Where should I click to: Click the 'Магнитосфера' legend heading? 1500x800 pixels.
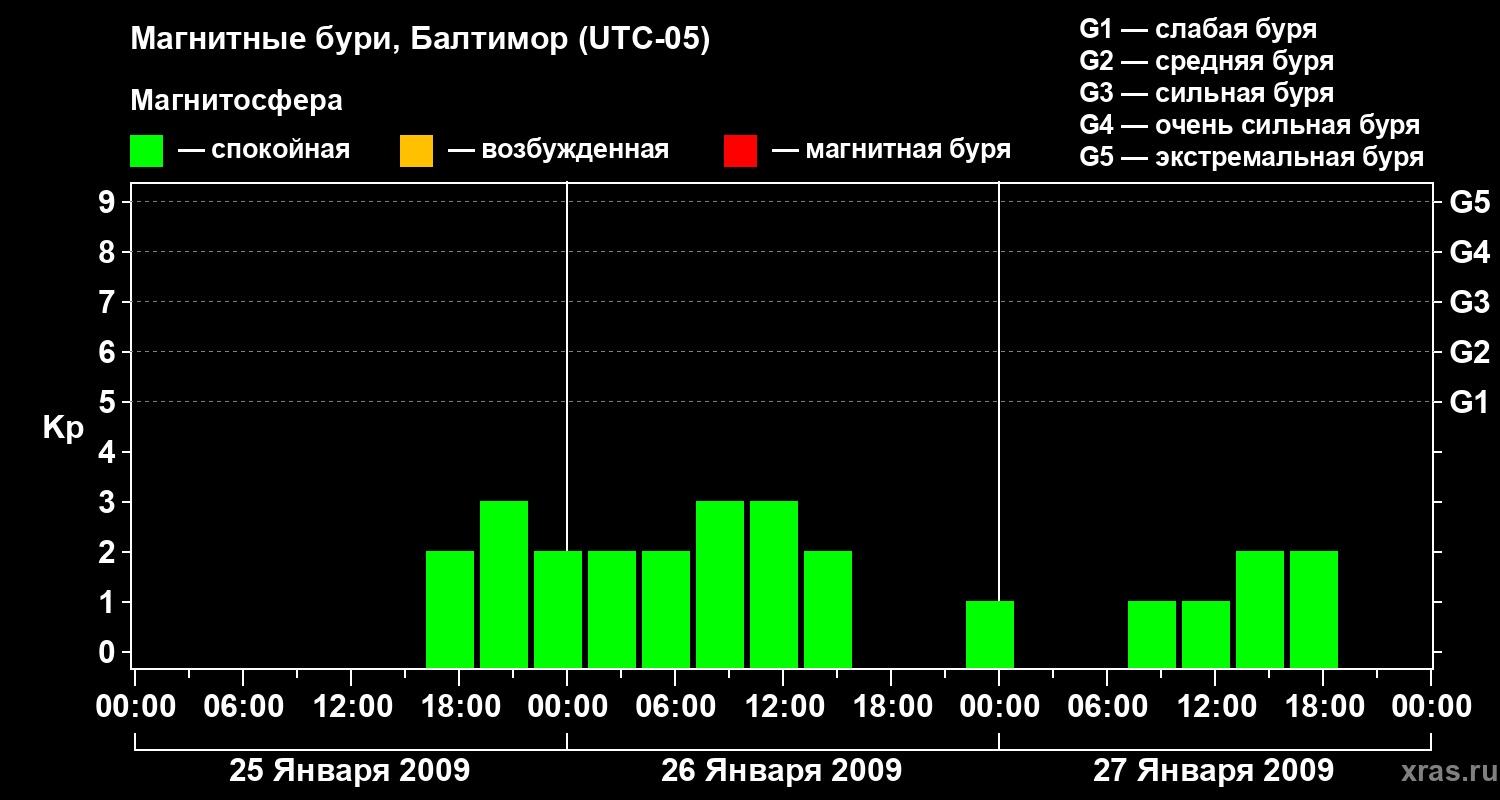[x=237, y=101]
